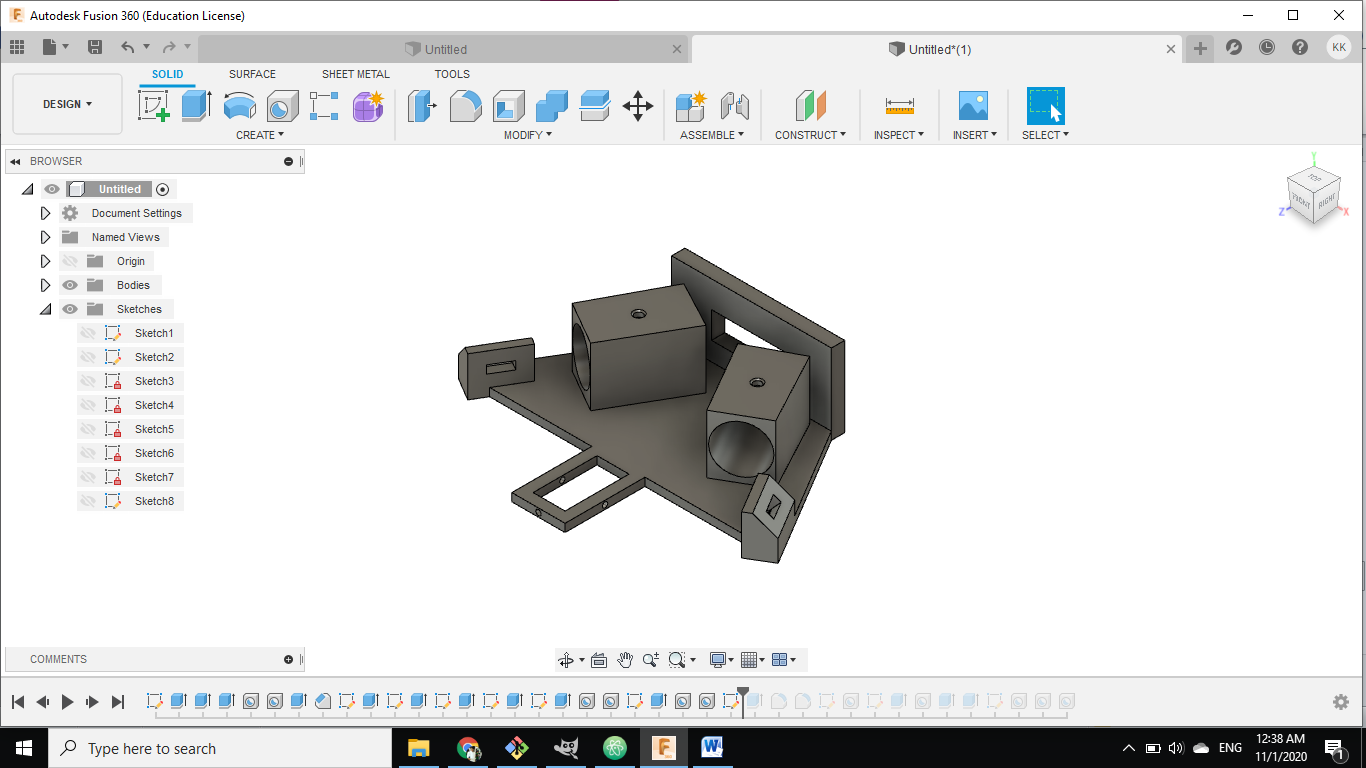
Task: Open the DESIGN workspace dropdown
Action: 67,104
